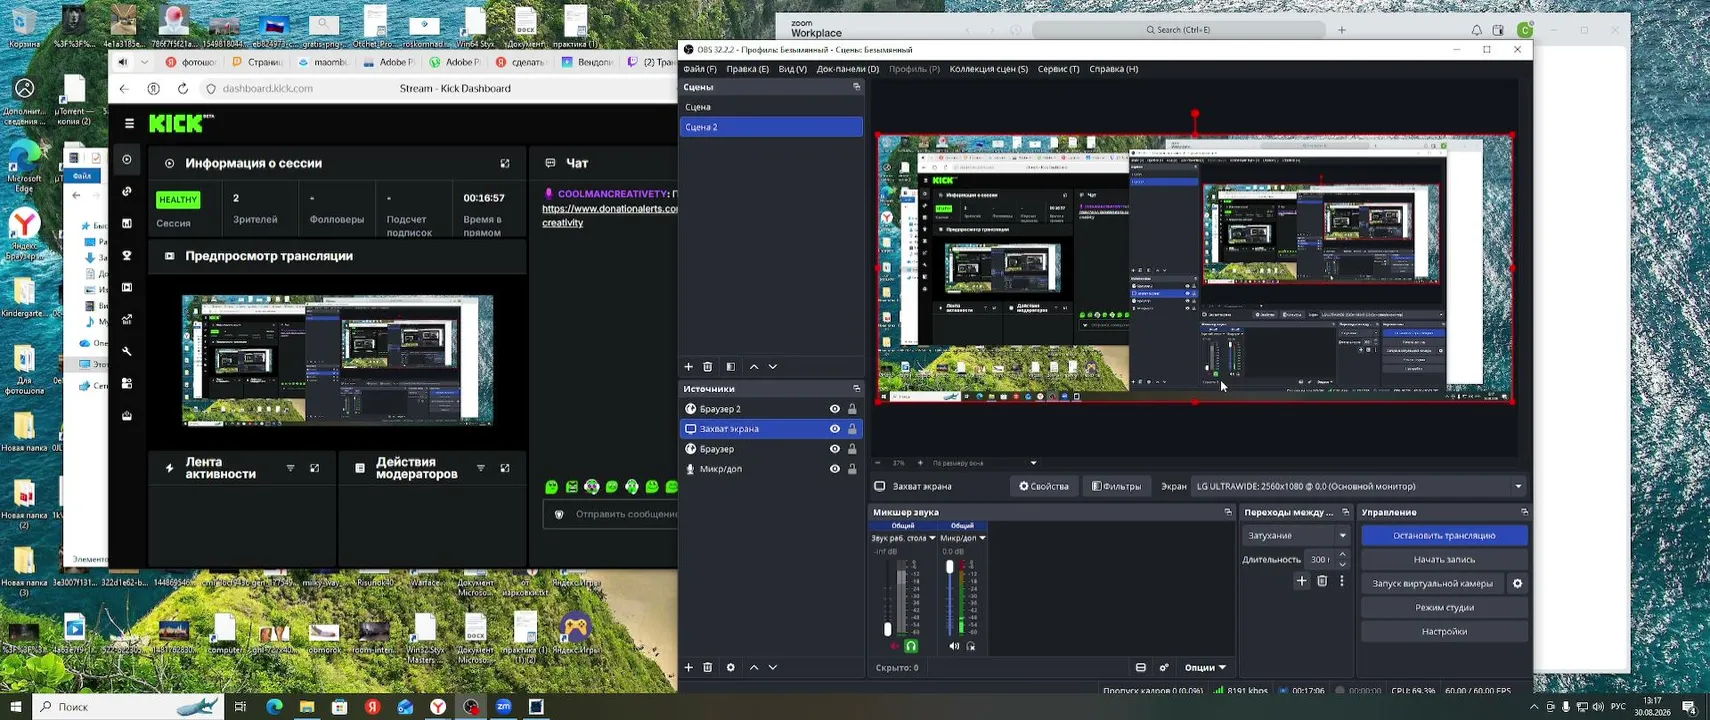Viewport: 1710px width, 720px height.
Task: Click Kick Предпросмотр трансляции video thumbnail
Action: (x=337, y=359)
